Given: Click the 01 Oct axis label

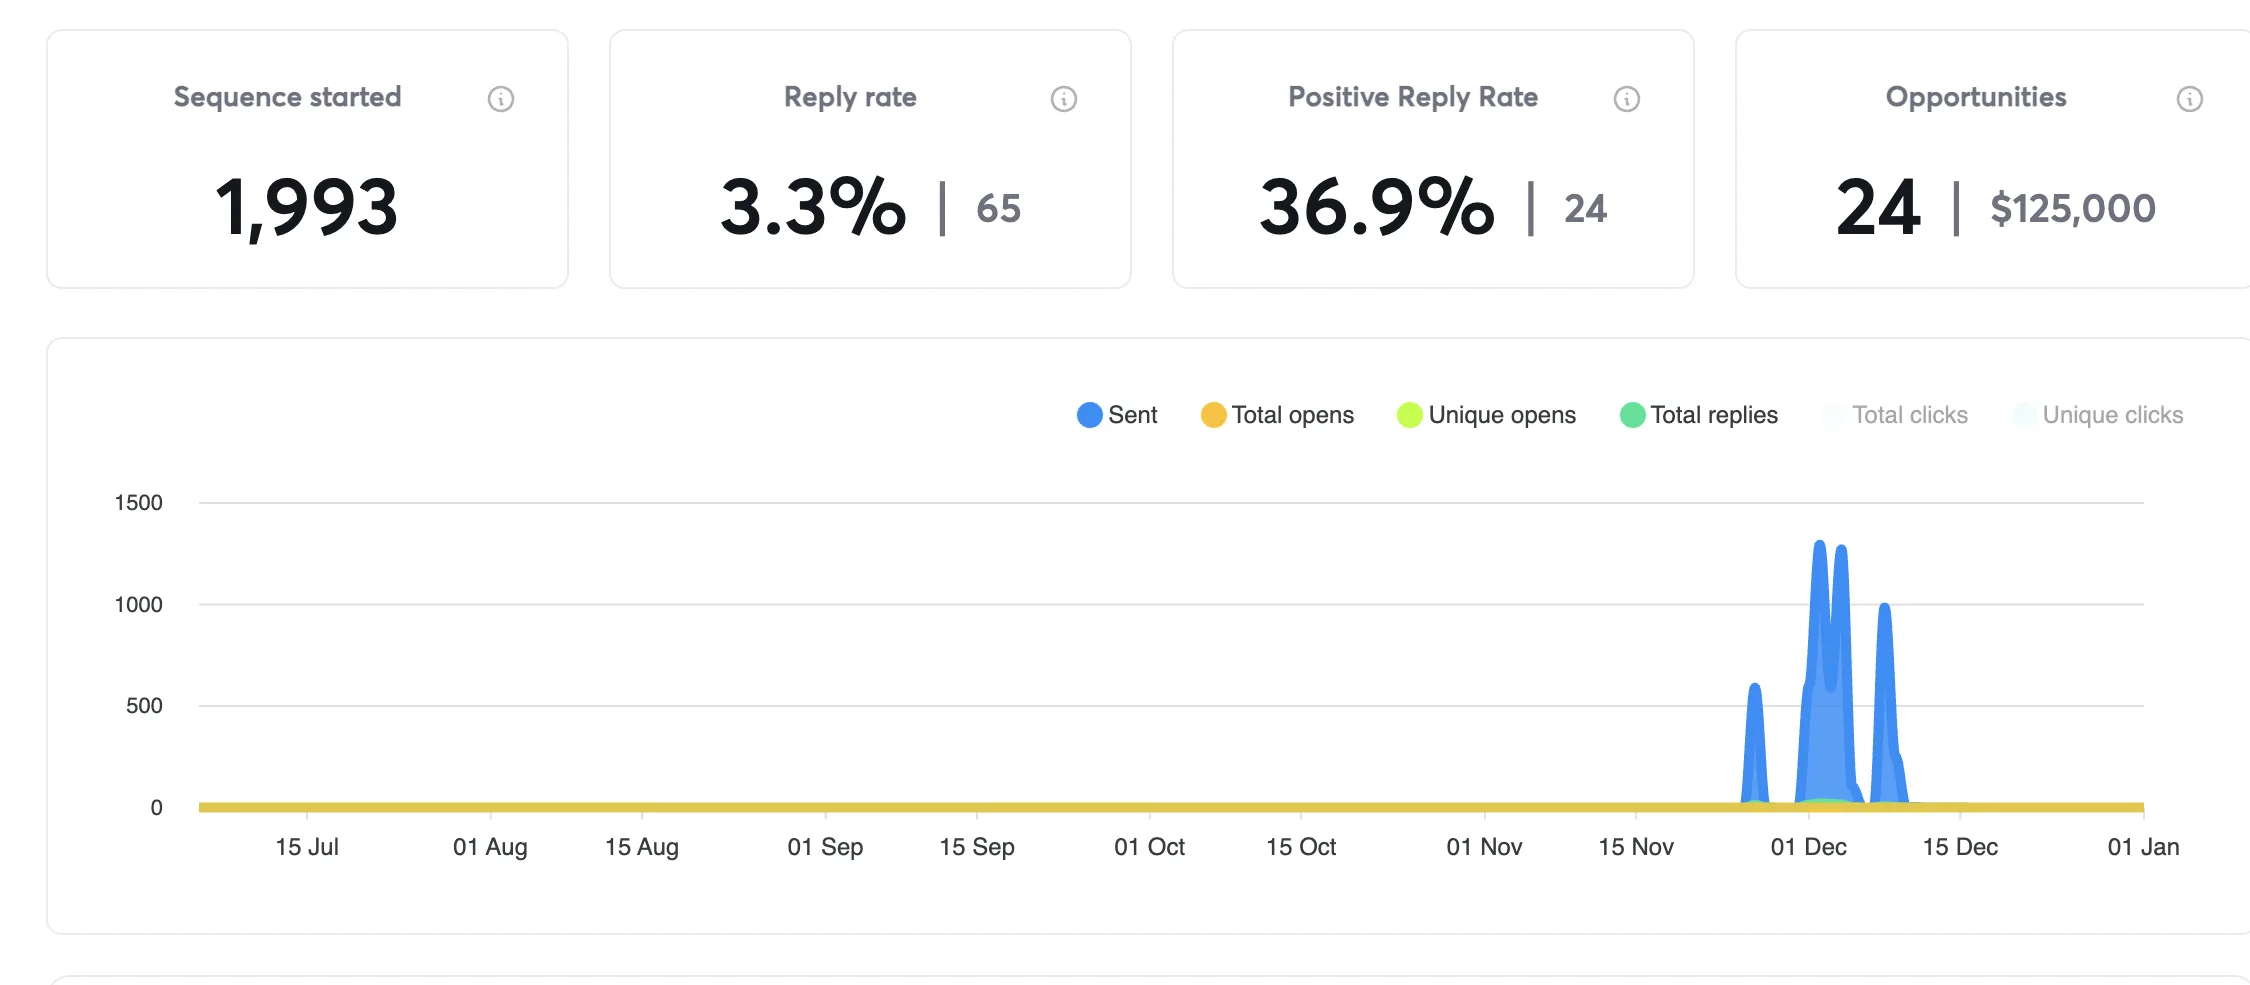Looking at the screenshot, I should coord(1149,847).
